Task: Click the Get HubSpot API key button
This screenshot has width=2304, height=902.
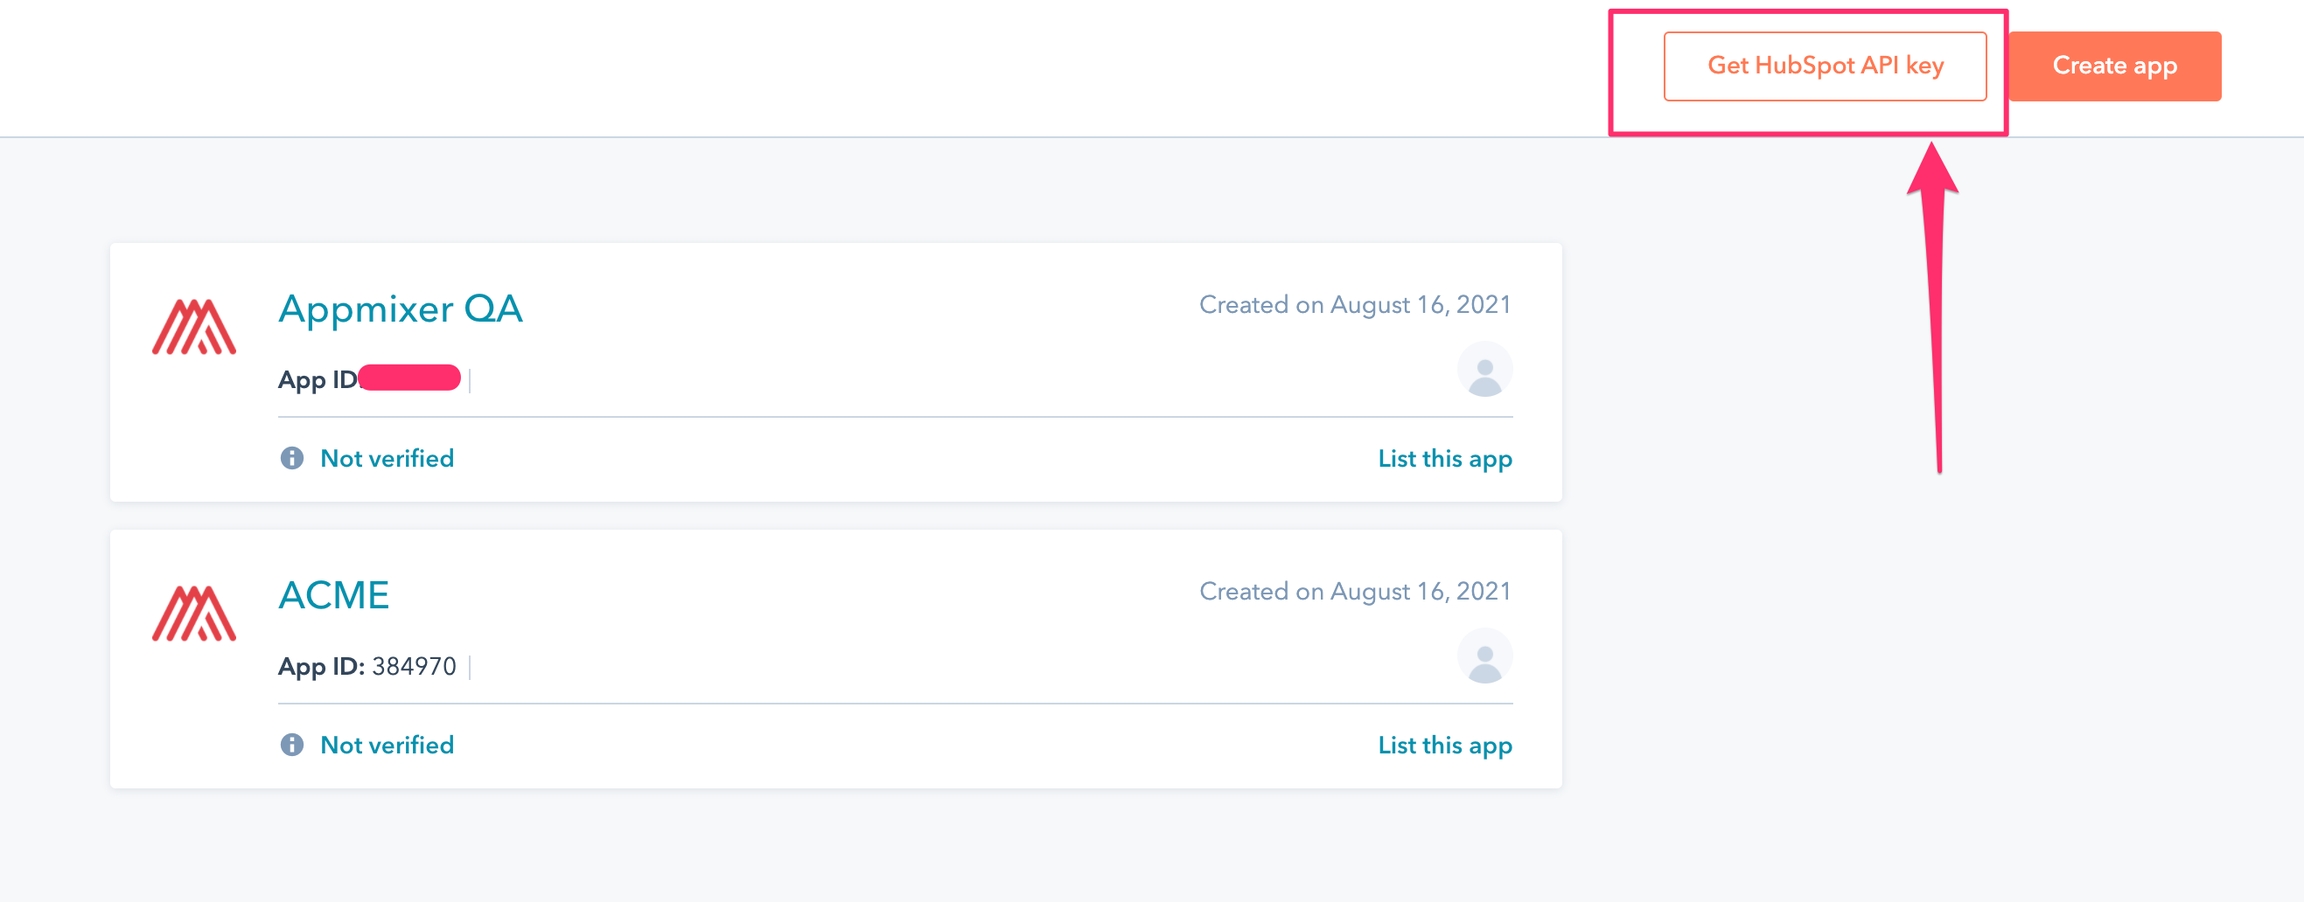Action: tap(1824, 66)
